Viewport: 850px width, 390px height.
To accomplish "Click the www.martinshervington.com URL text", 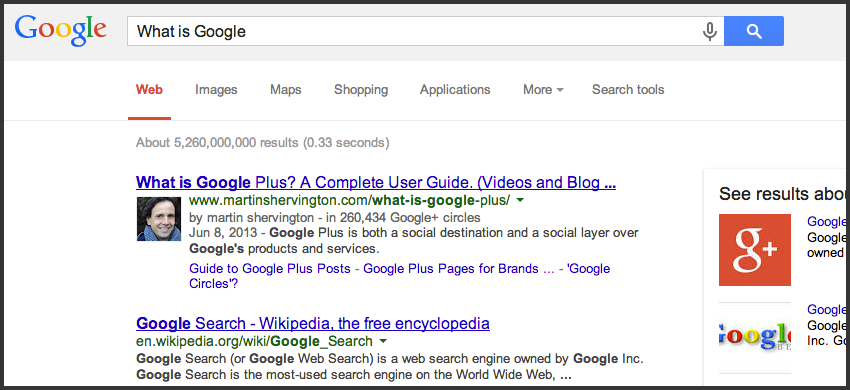I will pos(349,201).
